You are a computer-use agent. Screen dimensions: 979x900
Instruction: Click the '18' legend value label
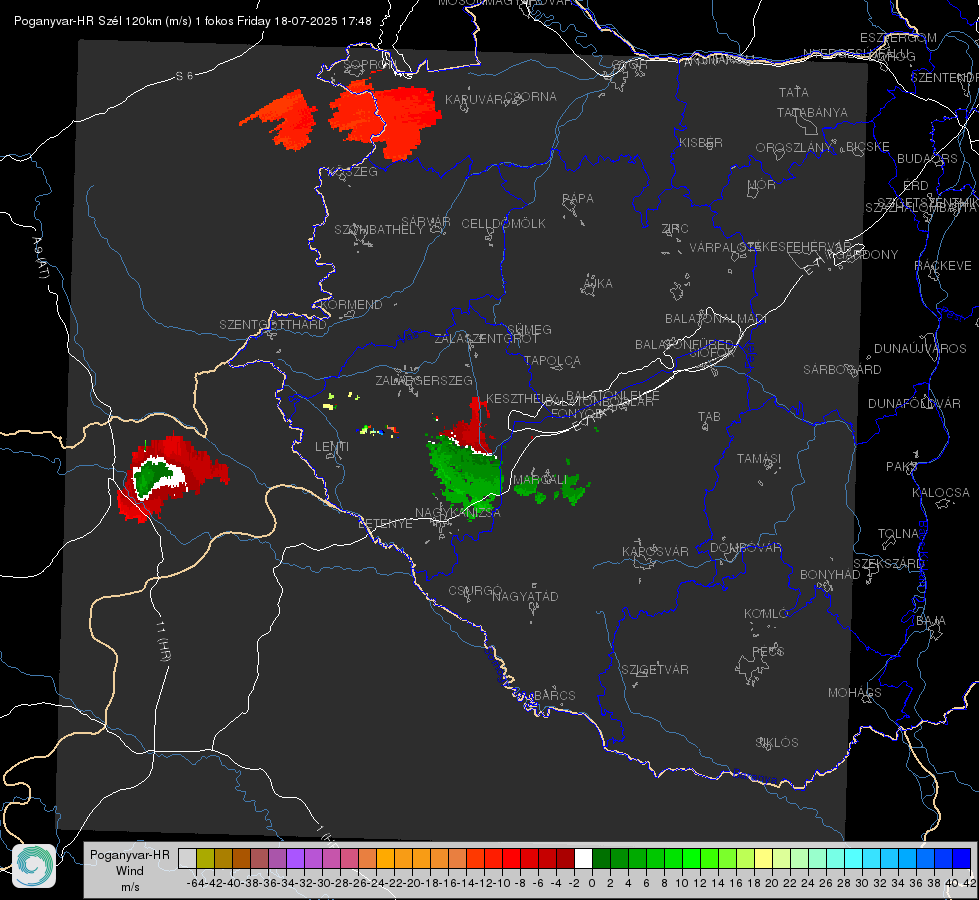click(754, 883)
